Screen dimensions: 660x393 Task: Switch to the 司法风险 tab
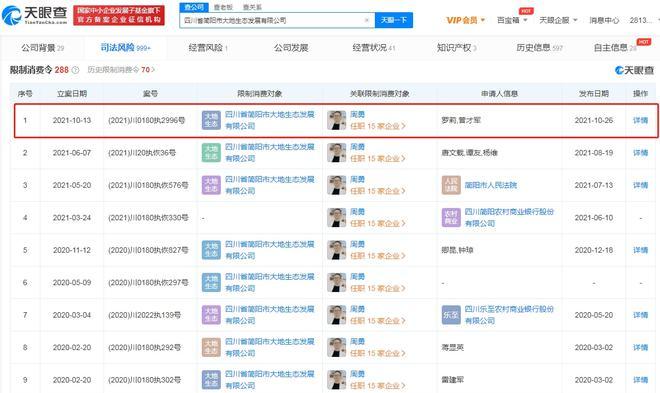point(125,48)
